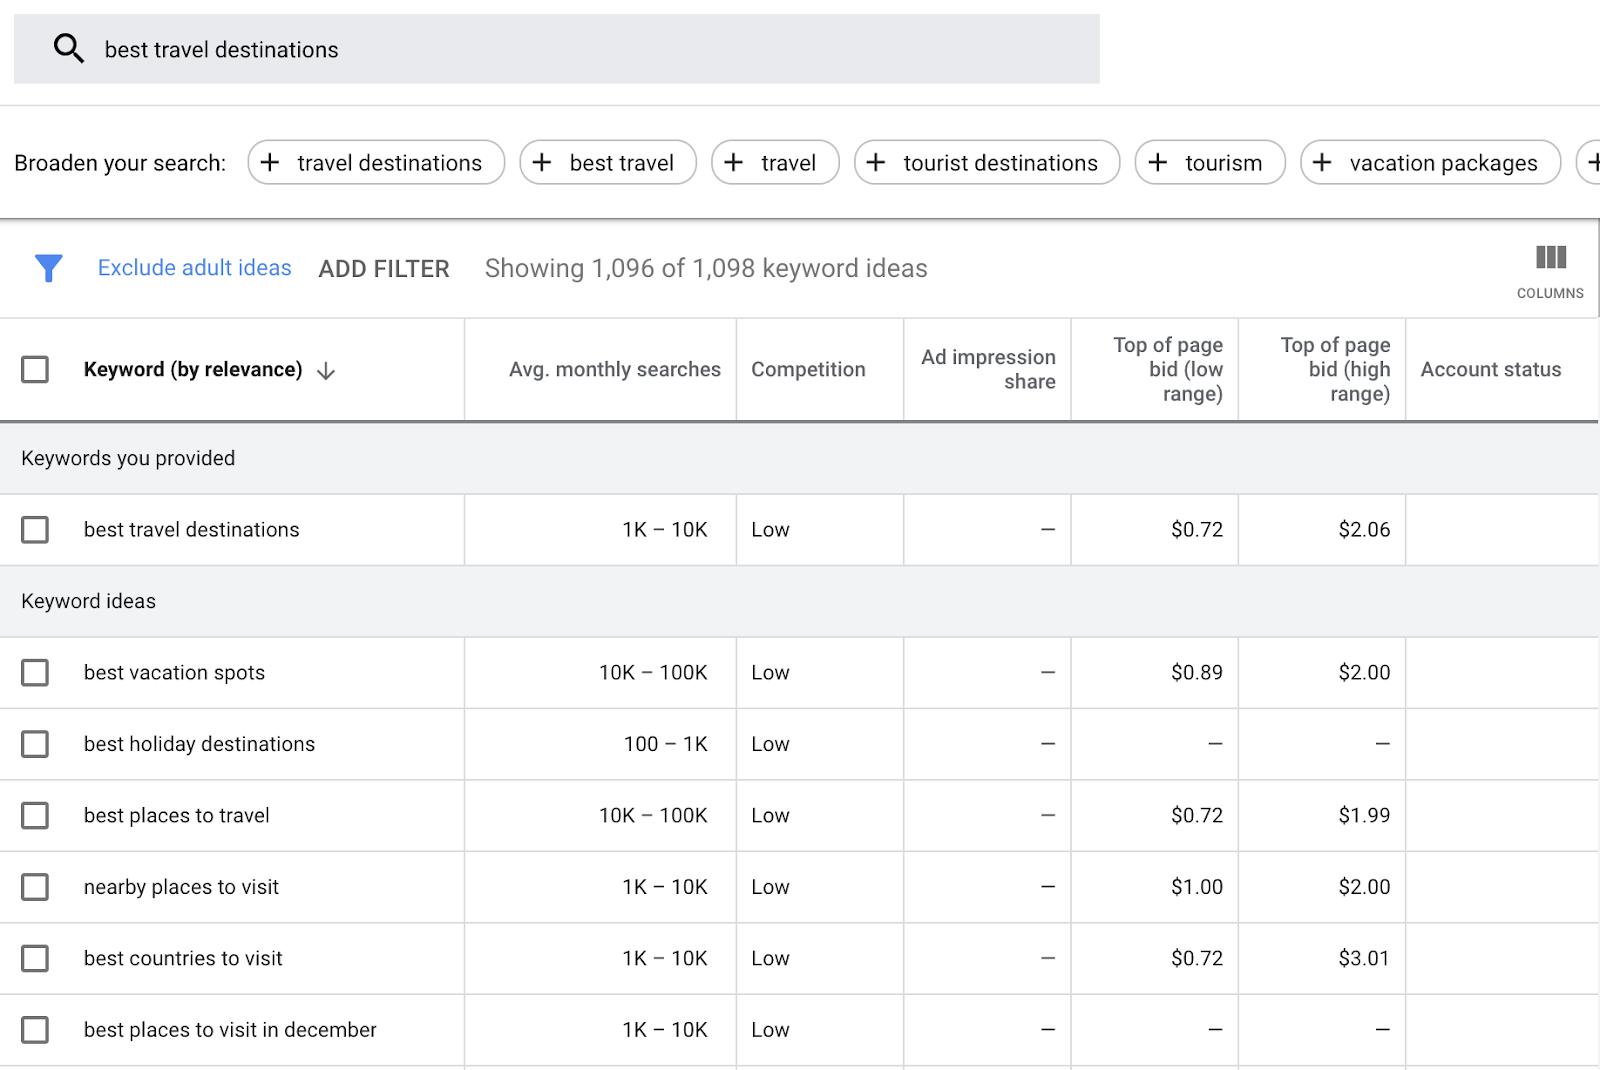
Task: Check the select-all checkbox in table header
Action: coord(35,369)
